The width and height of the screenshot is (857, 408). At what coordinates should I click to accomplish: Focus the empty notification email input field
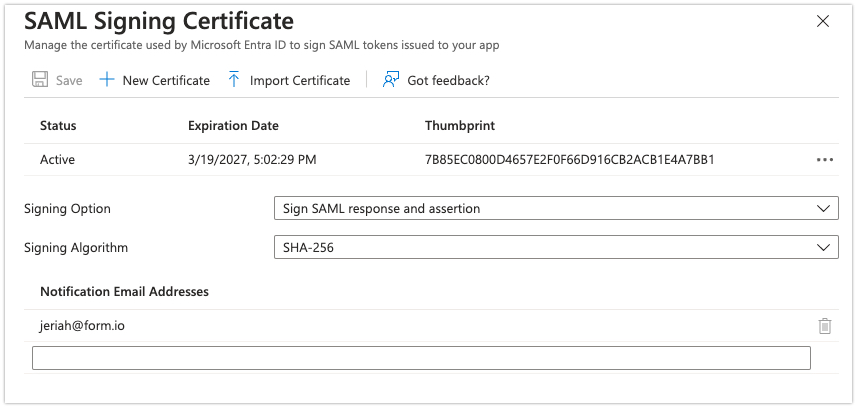(x=421, y=358)
